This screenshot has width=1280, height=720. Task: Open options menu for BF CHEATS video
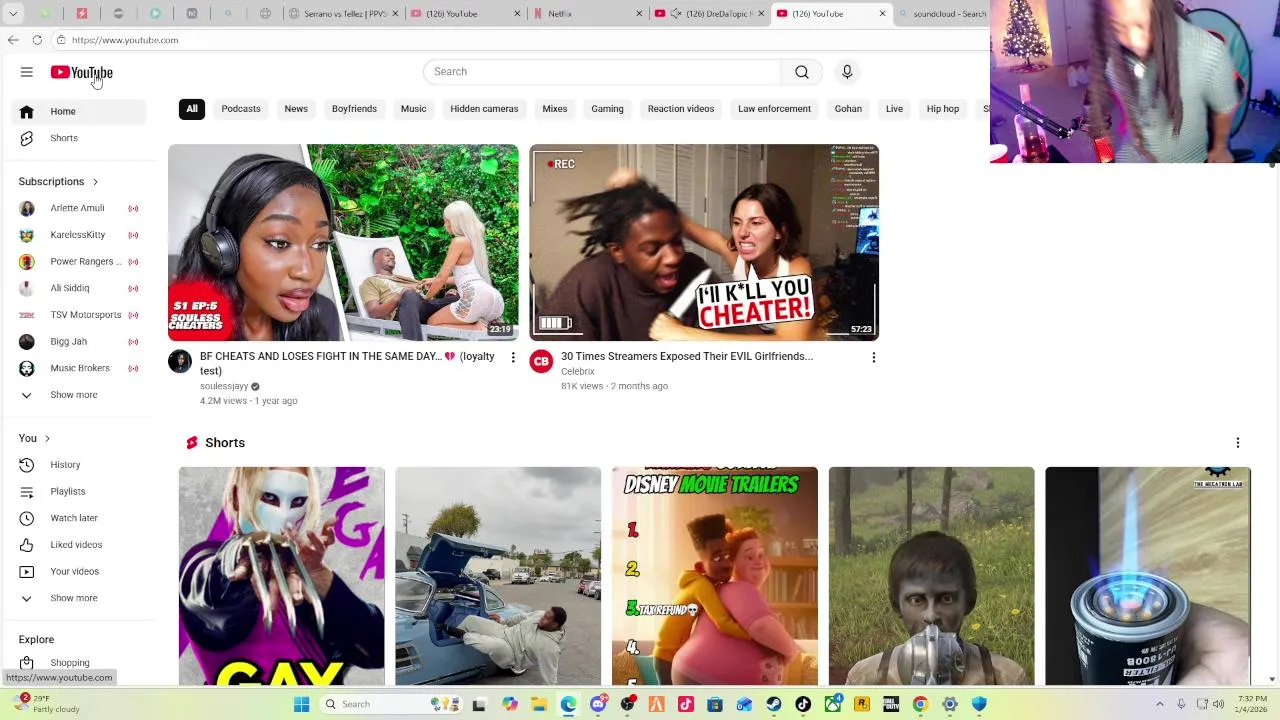click(513, 357)
